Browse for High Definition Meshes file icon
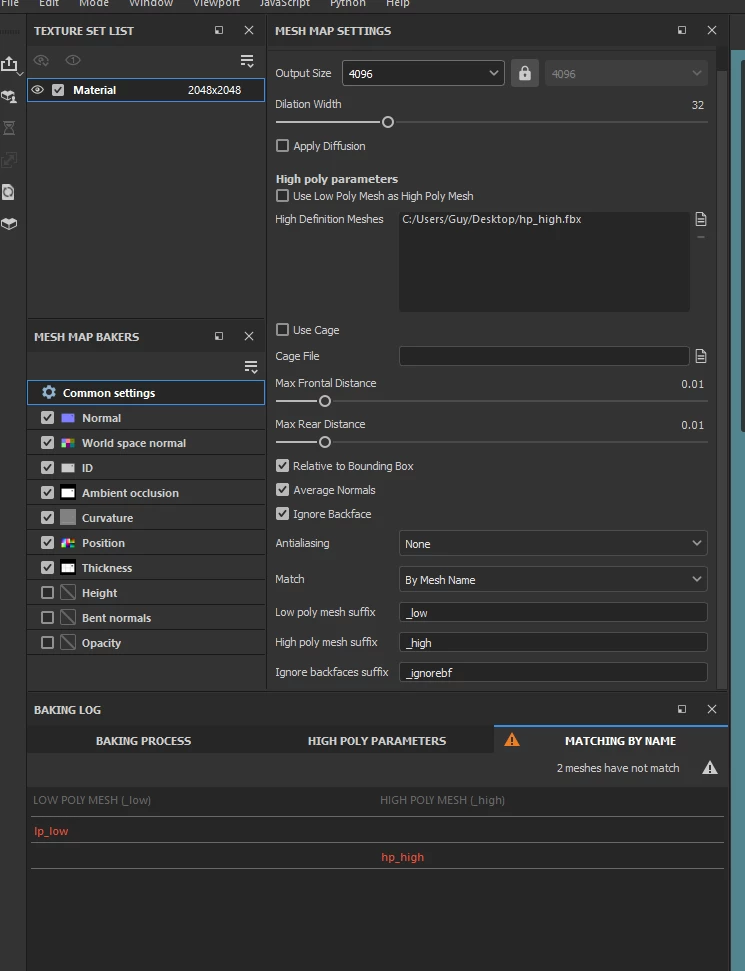 (700, 219)
